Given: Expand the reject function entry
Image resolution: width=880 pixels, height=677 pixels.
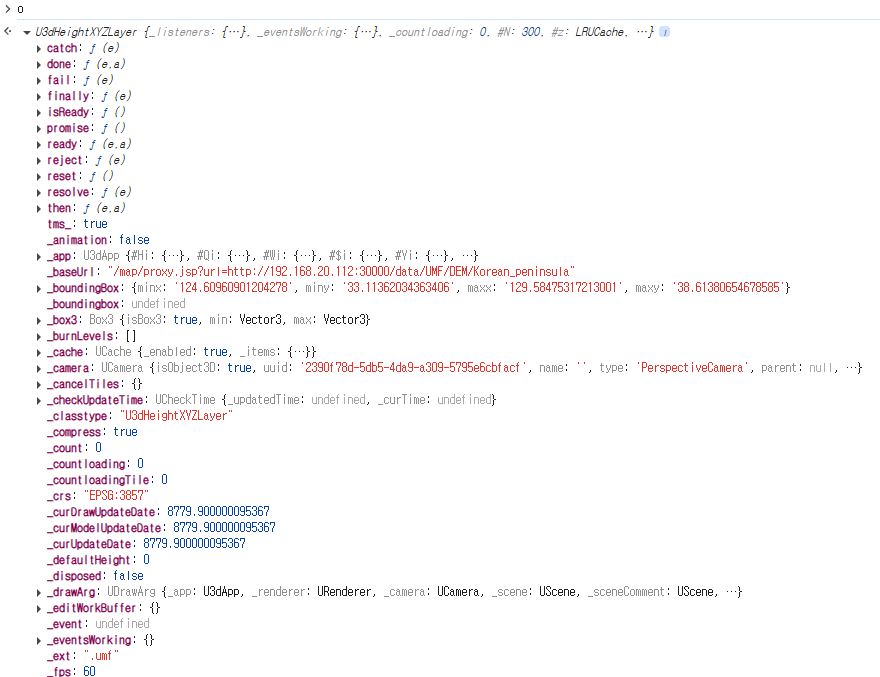Looking at the screenshot, I should (39, 161).
